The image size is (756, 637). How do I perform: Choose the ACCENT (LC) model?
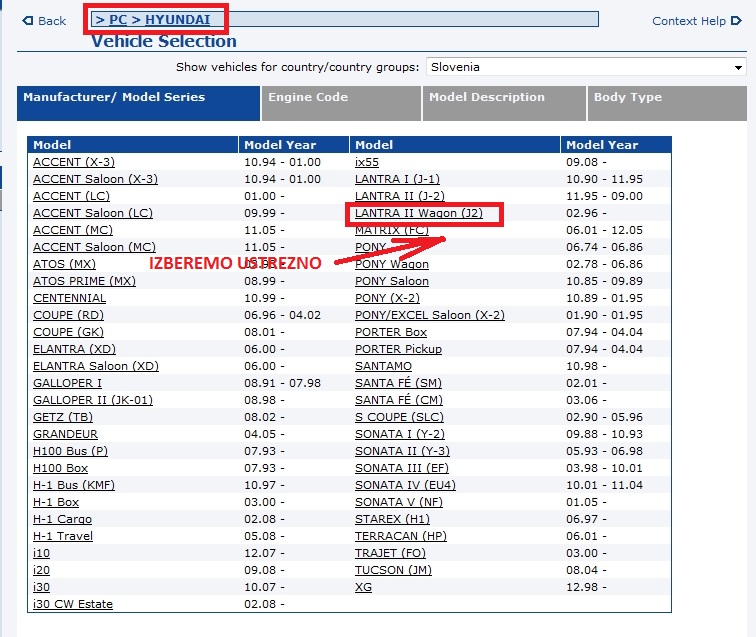click(x=71, y=196)
